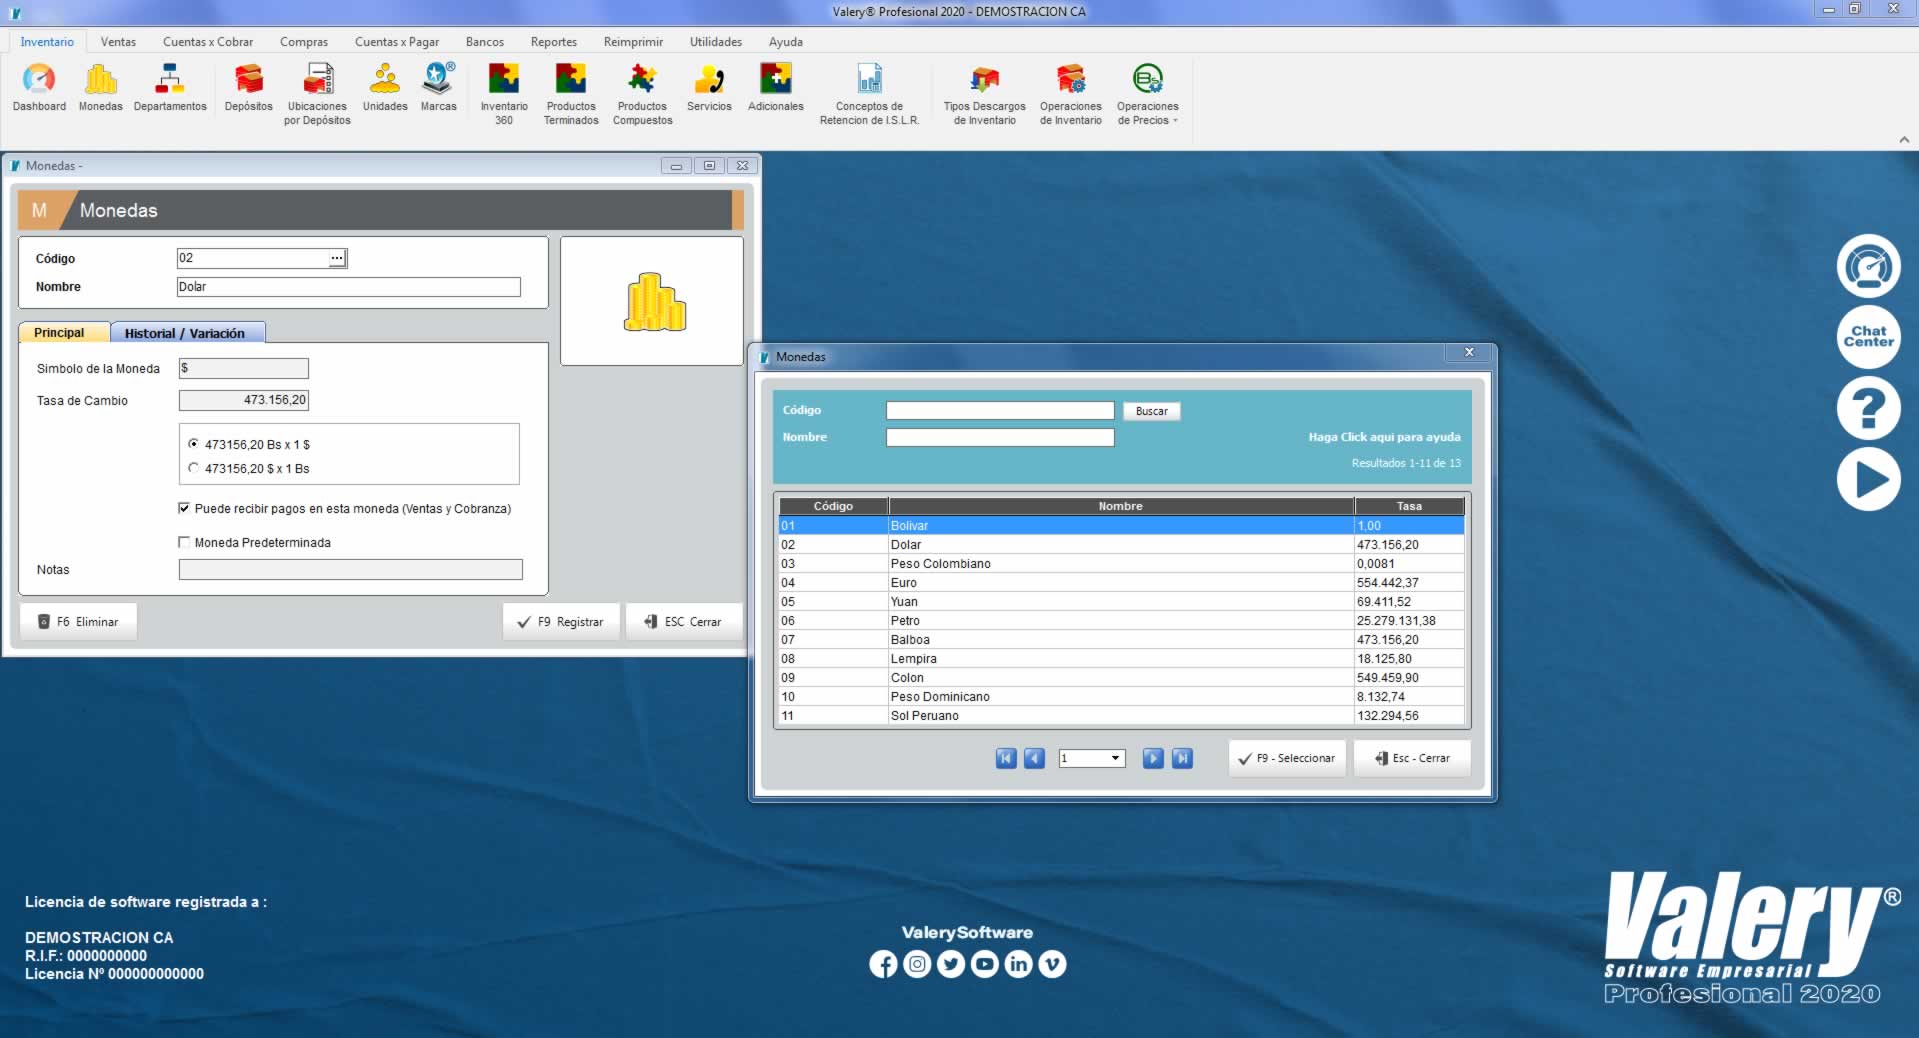
Task: Click F6 Eliminar button
Action: pyautogui.click(x=78, y=622)
